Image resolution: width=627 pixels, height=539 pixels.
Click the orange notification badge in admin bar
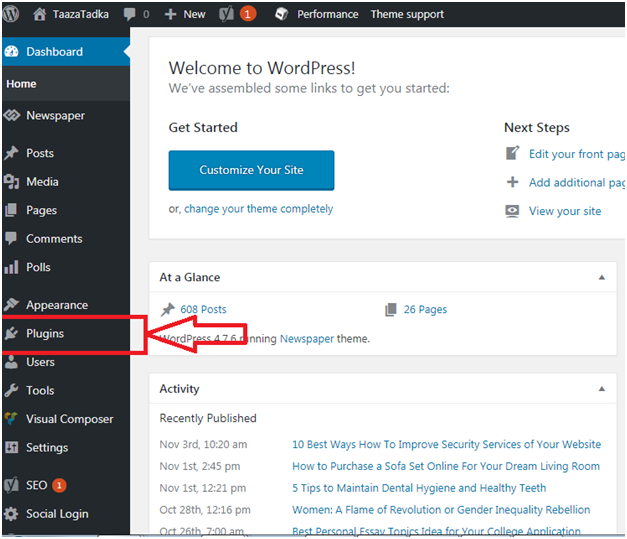click(x=248, y=14)
